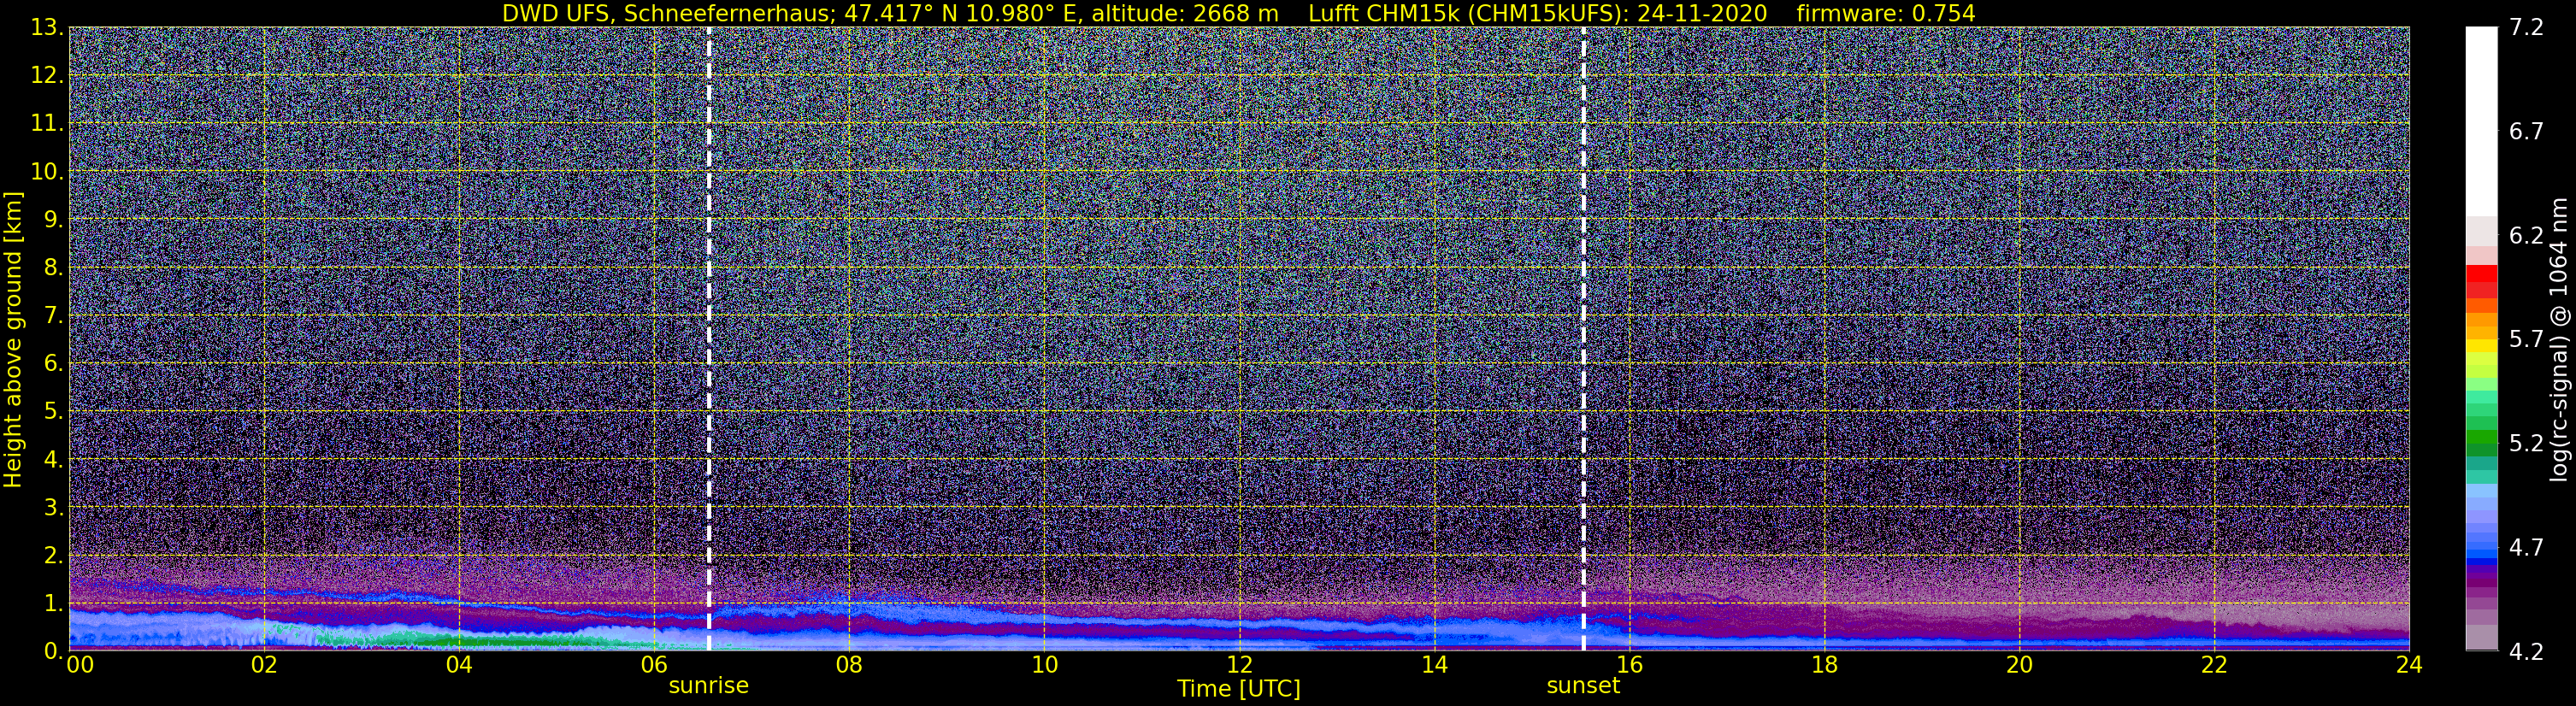2576x706 pixels.
Task: Click the height axis tick label '2.'
Action: (53, 555)
